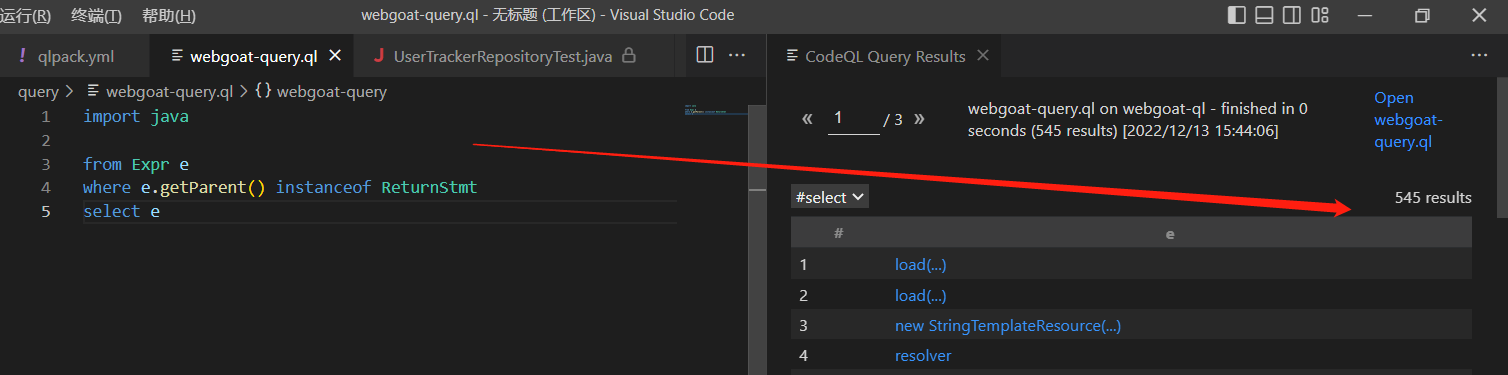Click the lock icon on UserTrackerRepositoryTest tab
This screenshot has width=1508, height=375.
coord(629,56)
